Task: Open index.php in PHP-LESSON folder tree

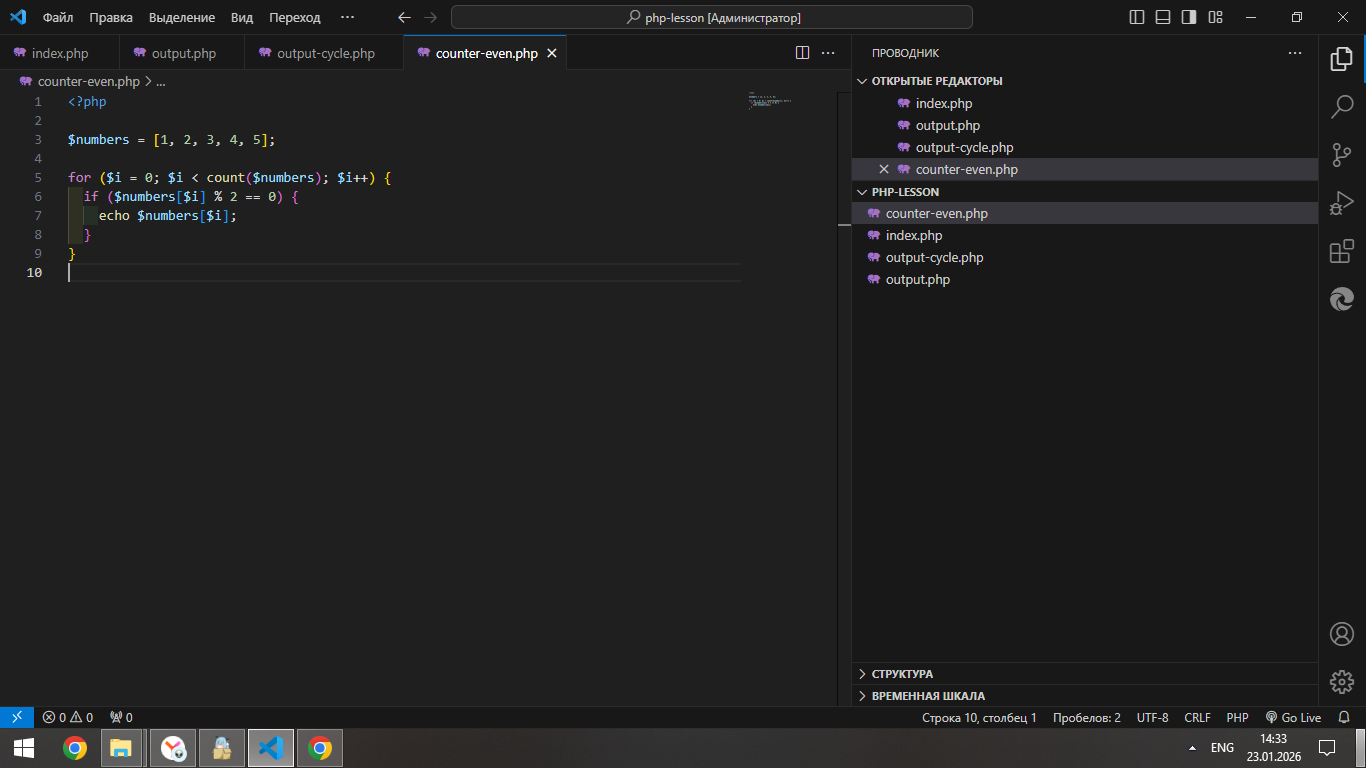Action: point(913,236)
